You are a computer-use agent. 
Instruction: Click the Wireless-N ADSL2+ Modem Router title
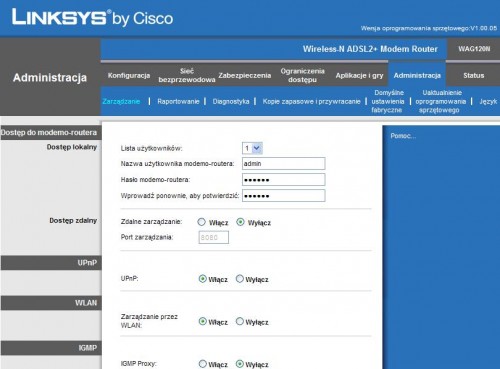point(370,49)
